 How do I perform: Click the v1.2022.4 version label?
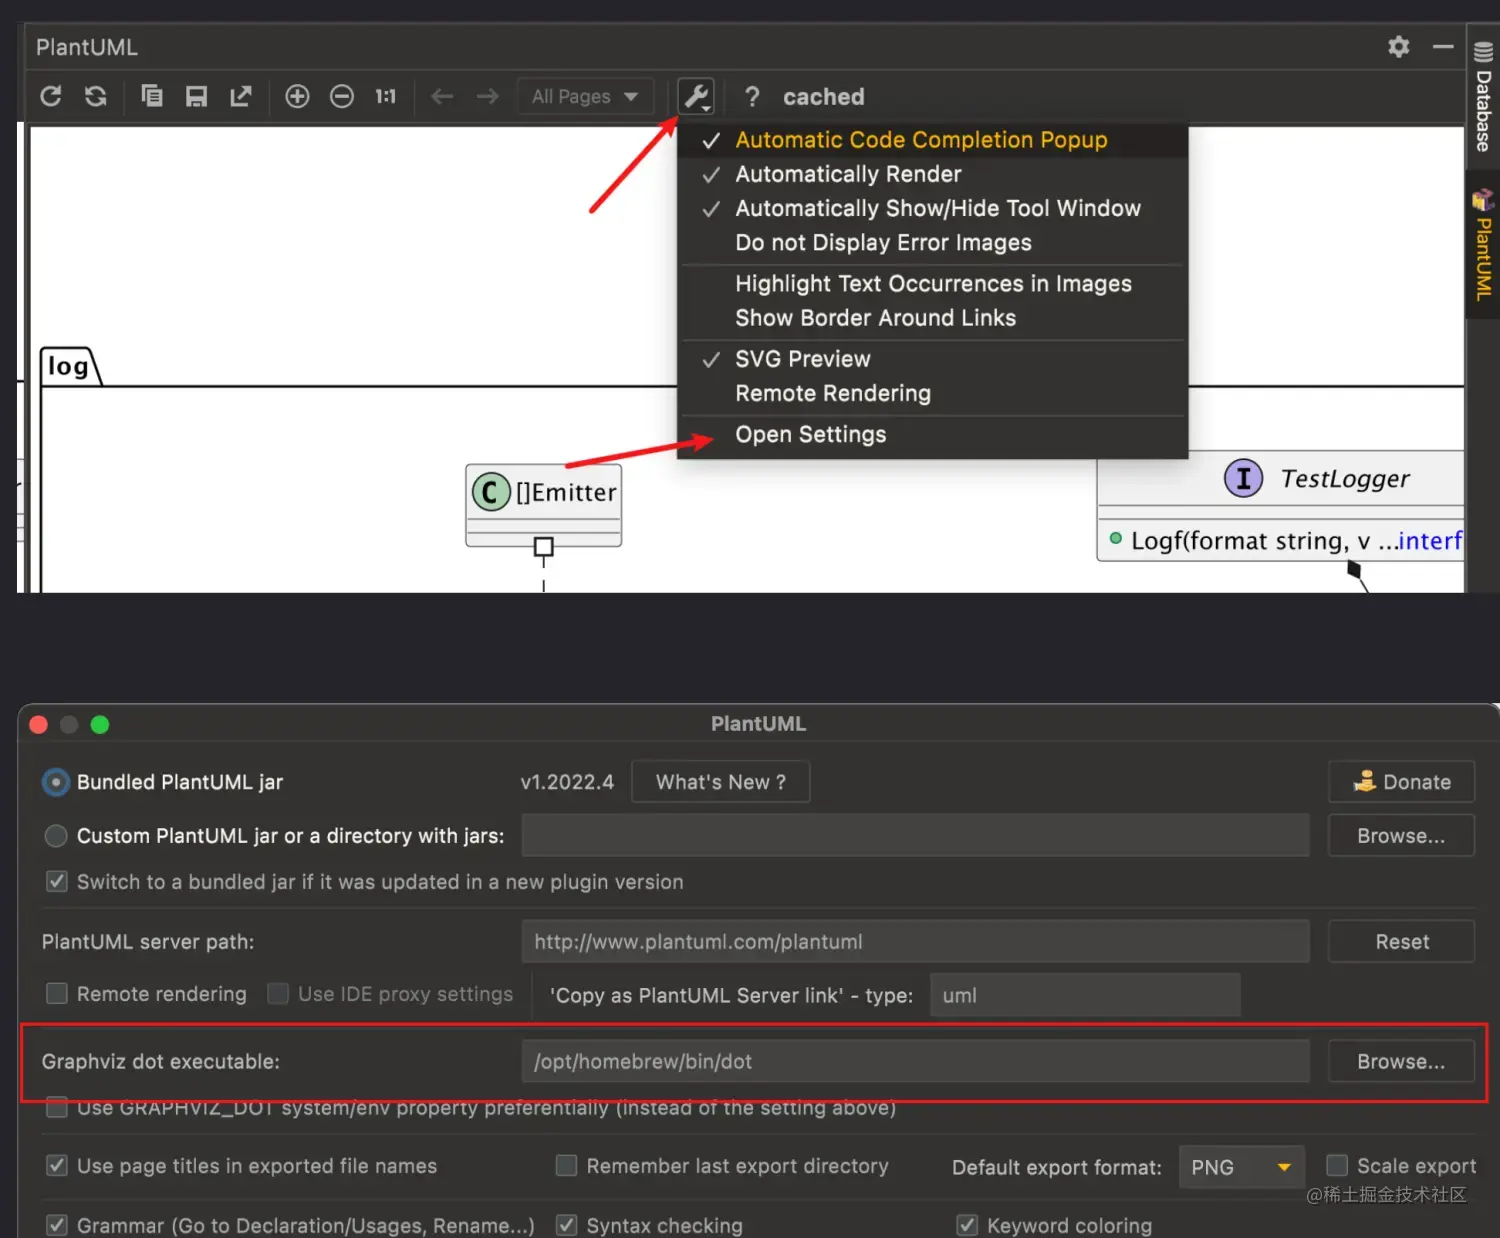point(567,782)
